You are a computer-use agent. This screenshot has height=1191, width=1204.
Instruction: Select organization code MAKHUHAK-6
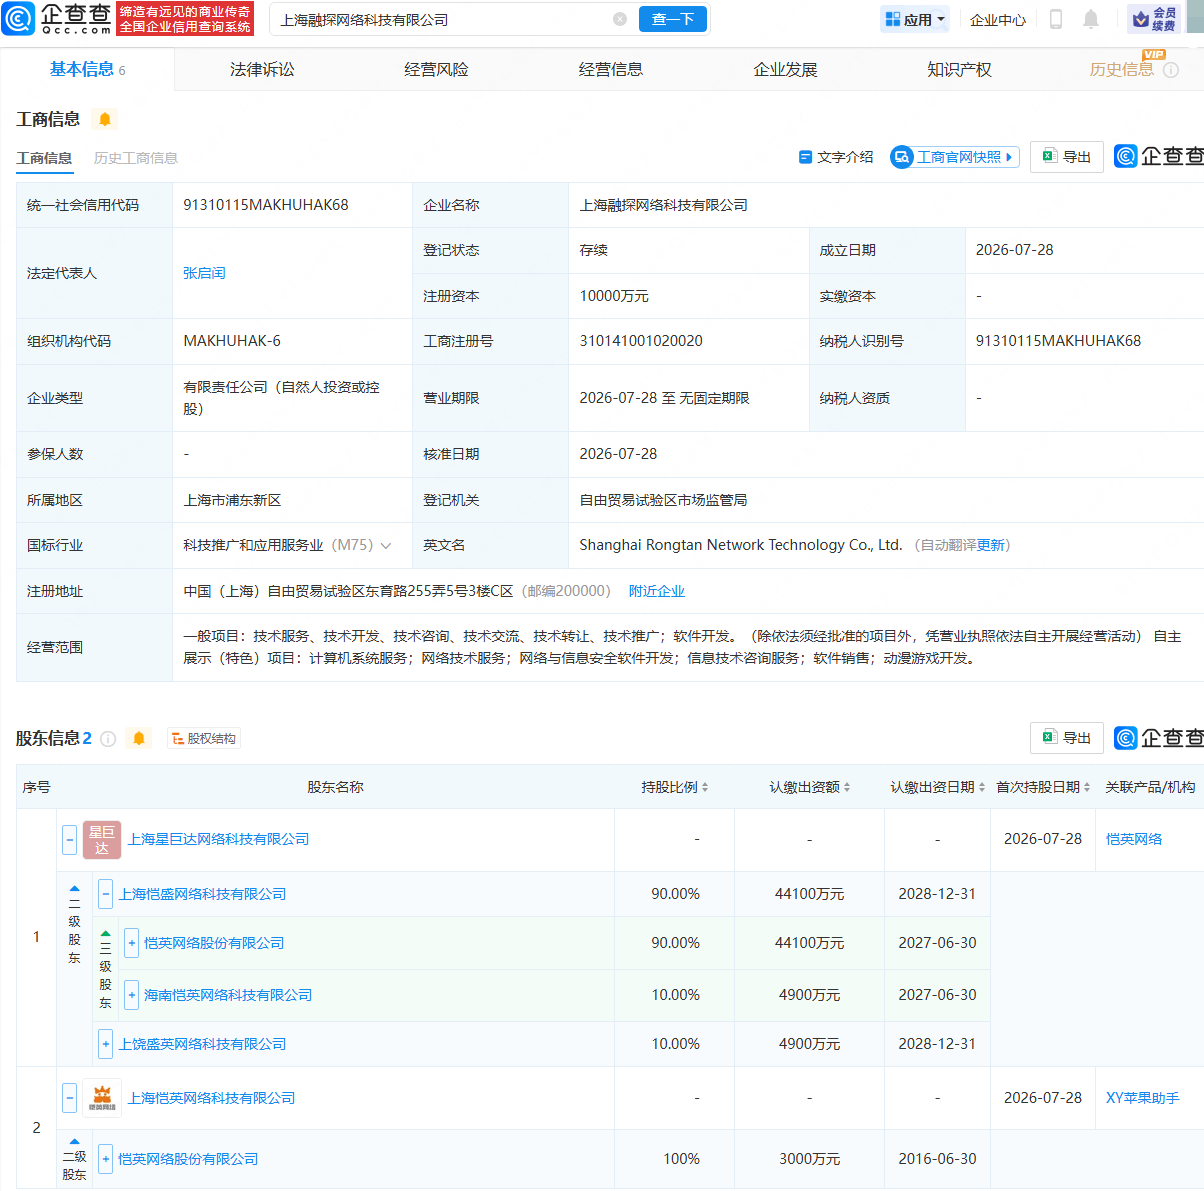[232, 341]
